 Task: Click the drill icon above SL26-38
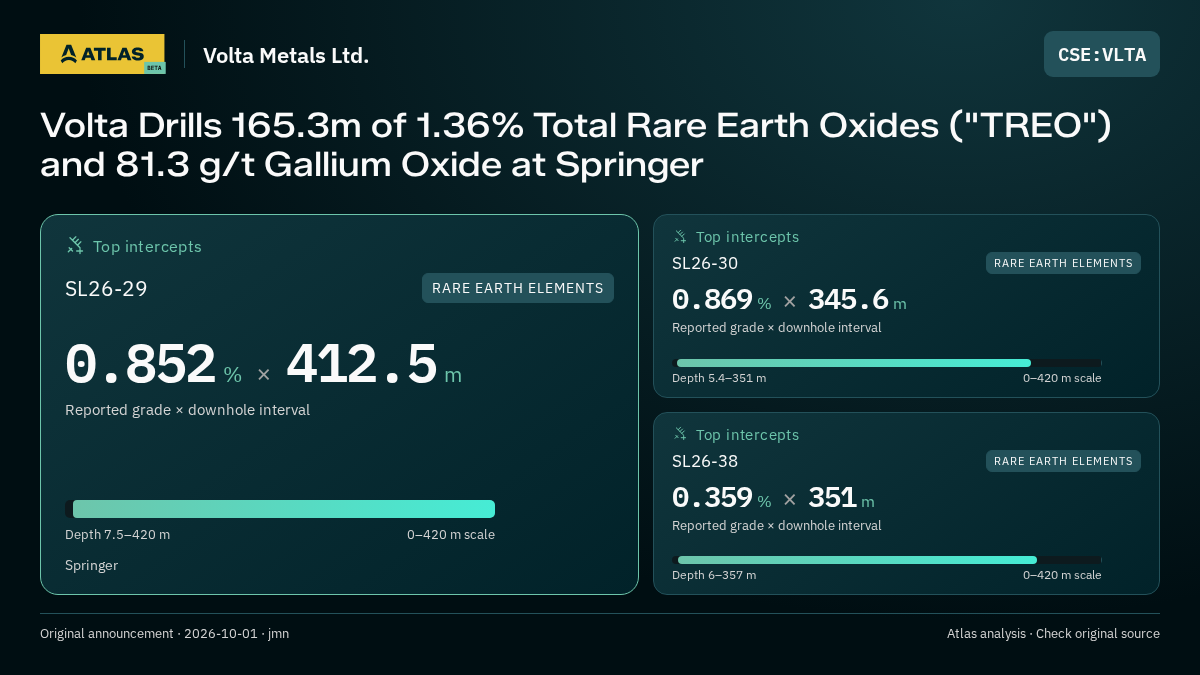(x=680, y=435)
